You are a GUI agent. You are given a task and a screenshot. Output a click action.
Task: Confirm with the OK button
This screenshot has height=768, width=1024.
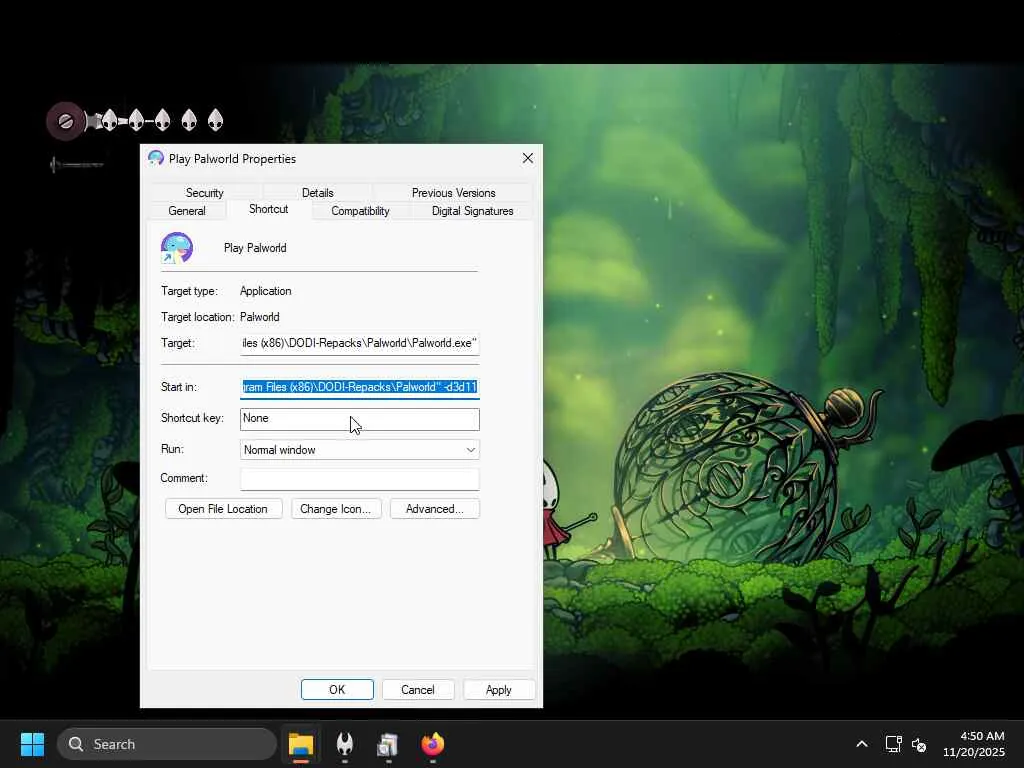337,690
